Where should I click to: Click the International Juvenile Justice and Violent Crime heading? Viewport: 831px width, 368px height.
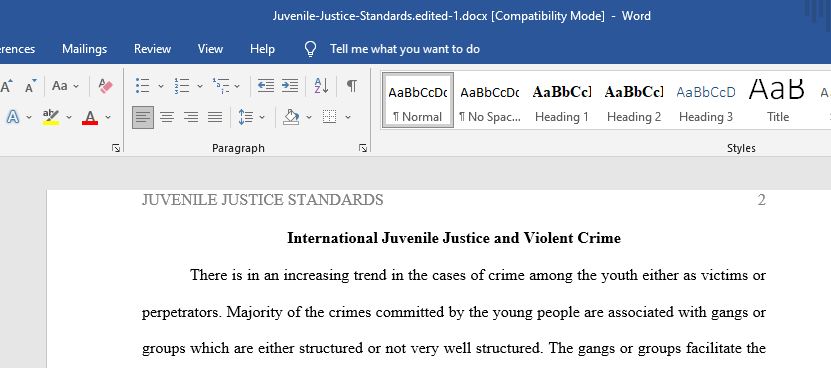pyautogui.click(x=454, y=238)
